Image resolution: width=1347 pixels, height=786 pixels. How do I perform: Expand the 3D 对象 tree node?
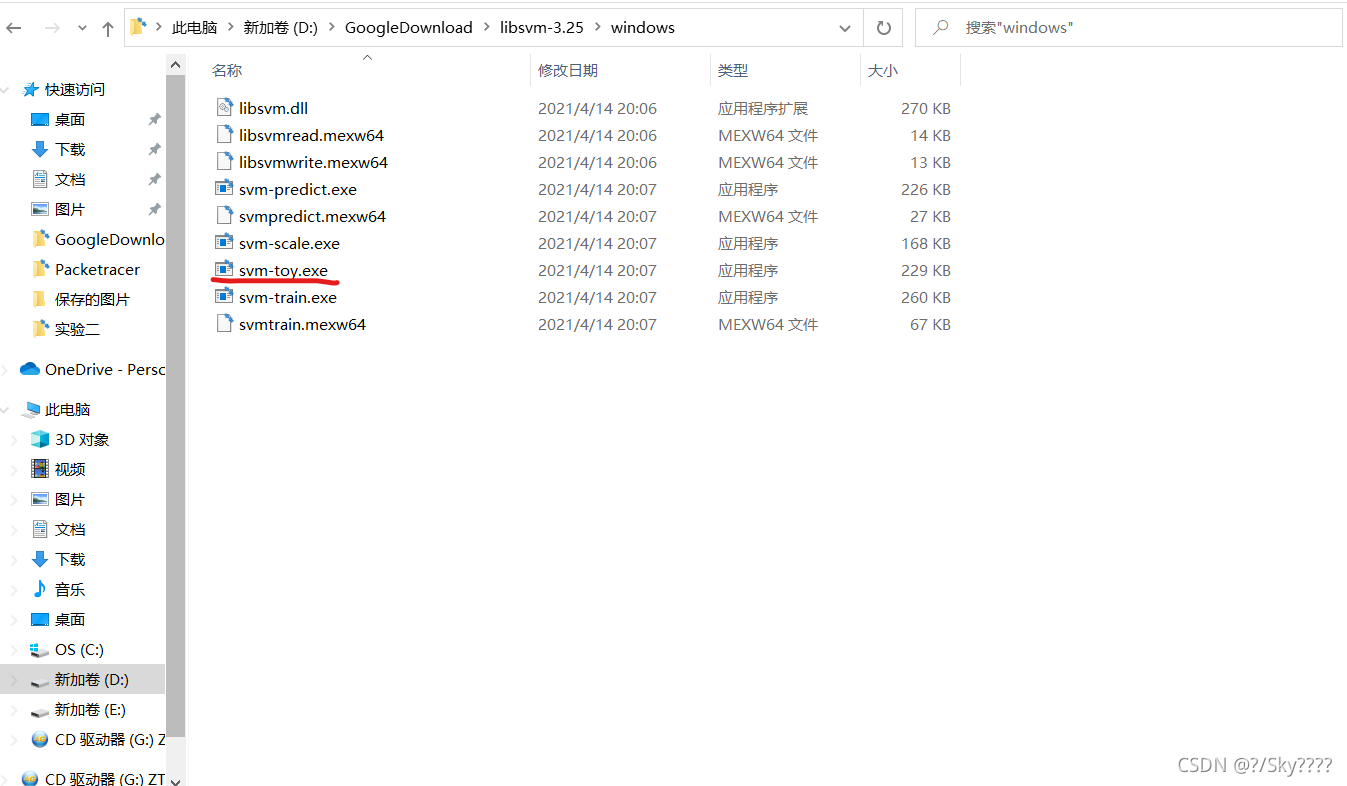pyautogui.click(x=14, y=439)
